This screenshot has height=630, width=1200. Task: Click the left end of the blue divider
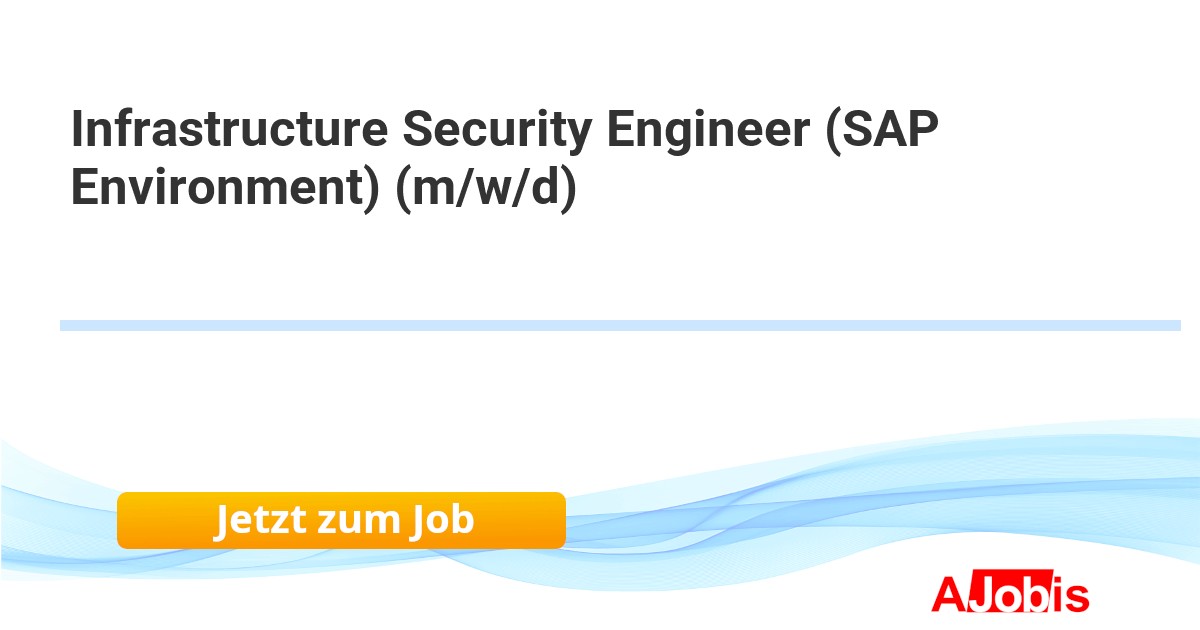point(66,325)
